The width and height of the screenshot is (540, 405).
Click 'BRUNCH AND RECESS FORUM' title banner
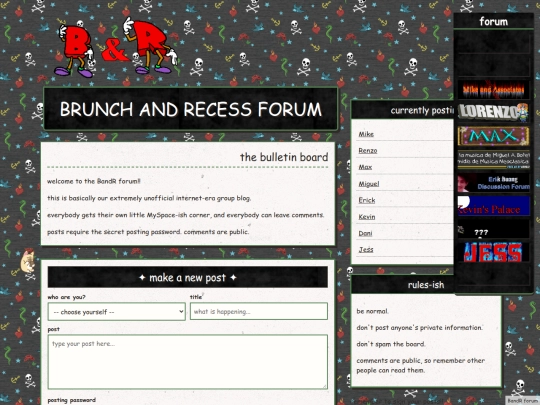click(x=191, y=109)
